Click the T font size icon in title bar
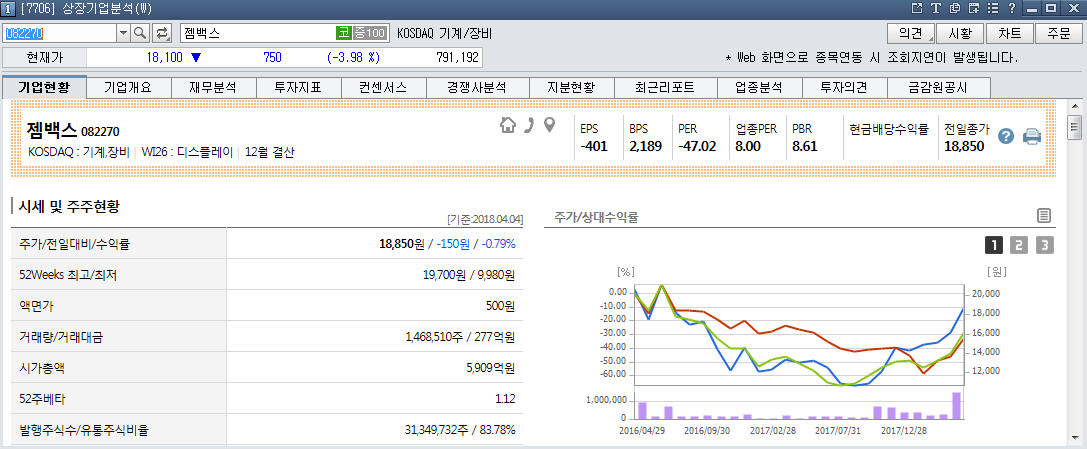This screenshot has width=1087, height=449. pyautogui.click(x=936, y=8)
